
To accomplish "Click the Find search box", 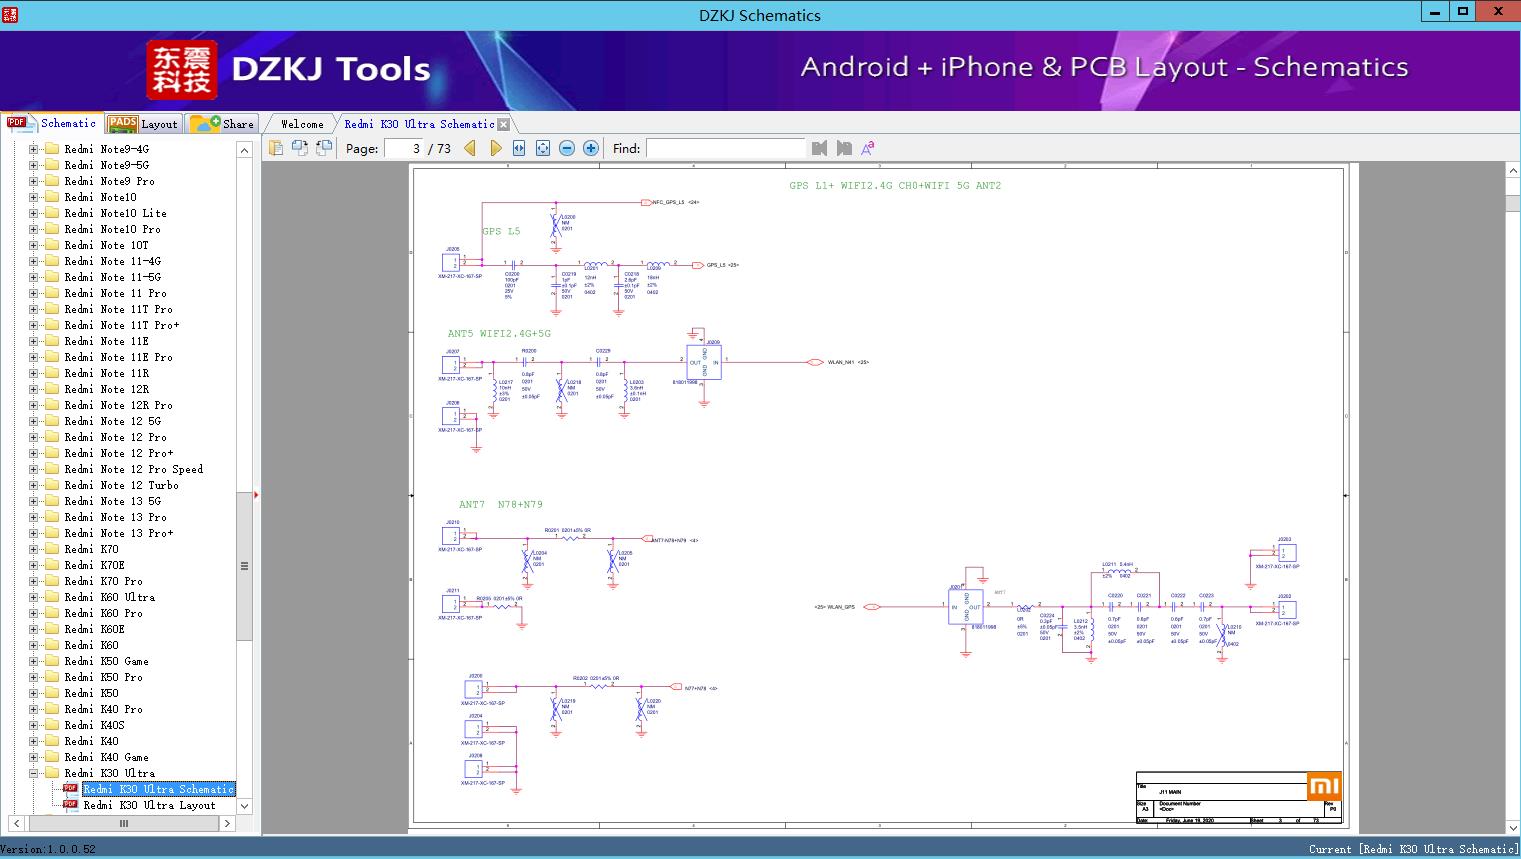I will (x=726, y=148).
